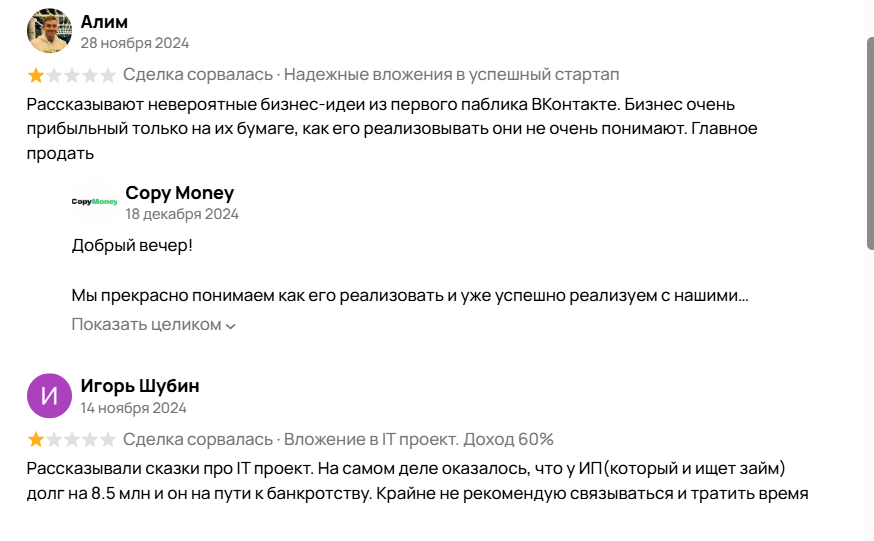874x541 pixels.
Task: Click the first star in Игорь Шубин's rating
Action: [x=36, y=440]
